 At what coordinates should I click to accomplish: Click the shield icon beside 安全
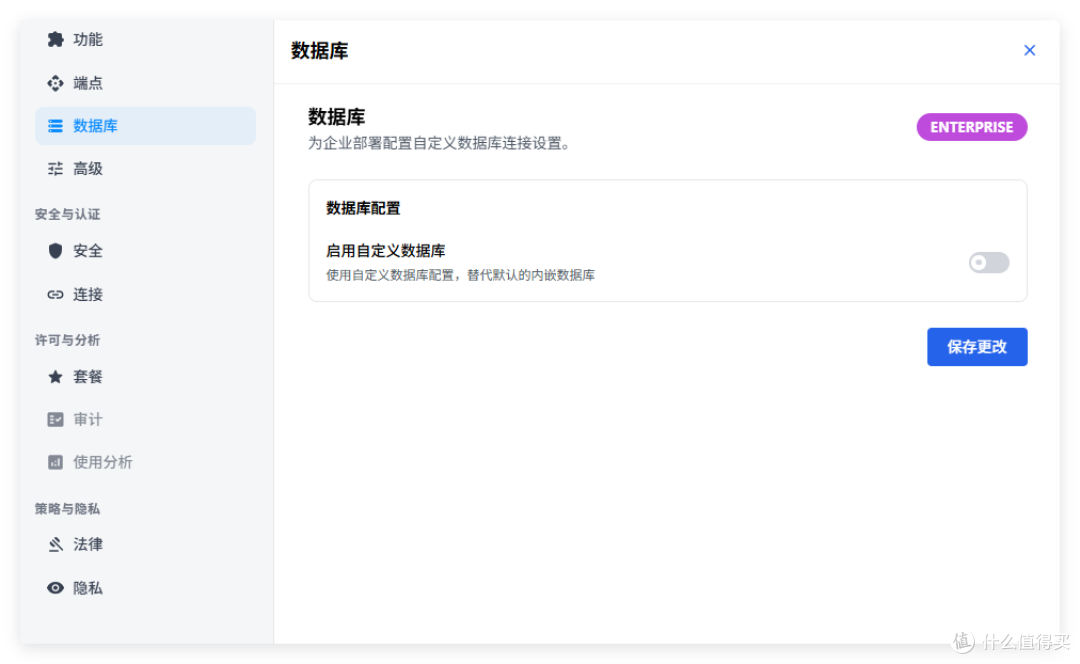pyautogui.click(x=55, y=251)
